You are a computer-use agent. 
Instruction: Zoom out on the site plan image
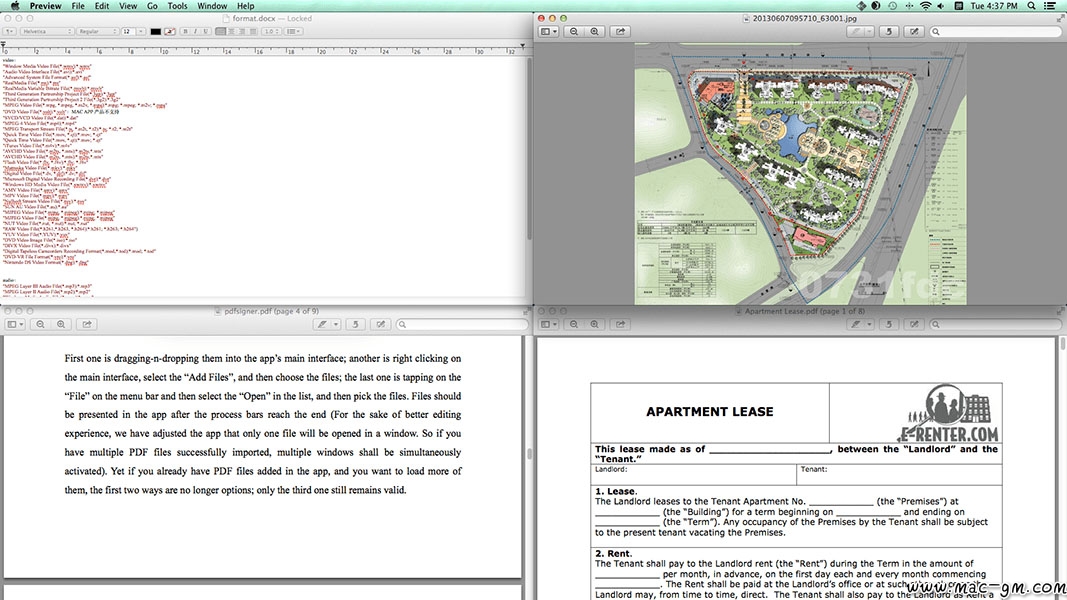click(575, 32)
